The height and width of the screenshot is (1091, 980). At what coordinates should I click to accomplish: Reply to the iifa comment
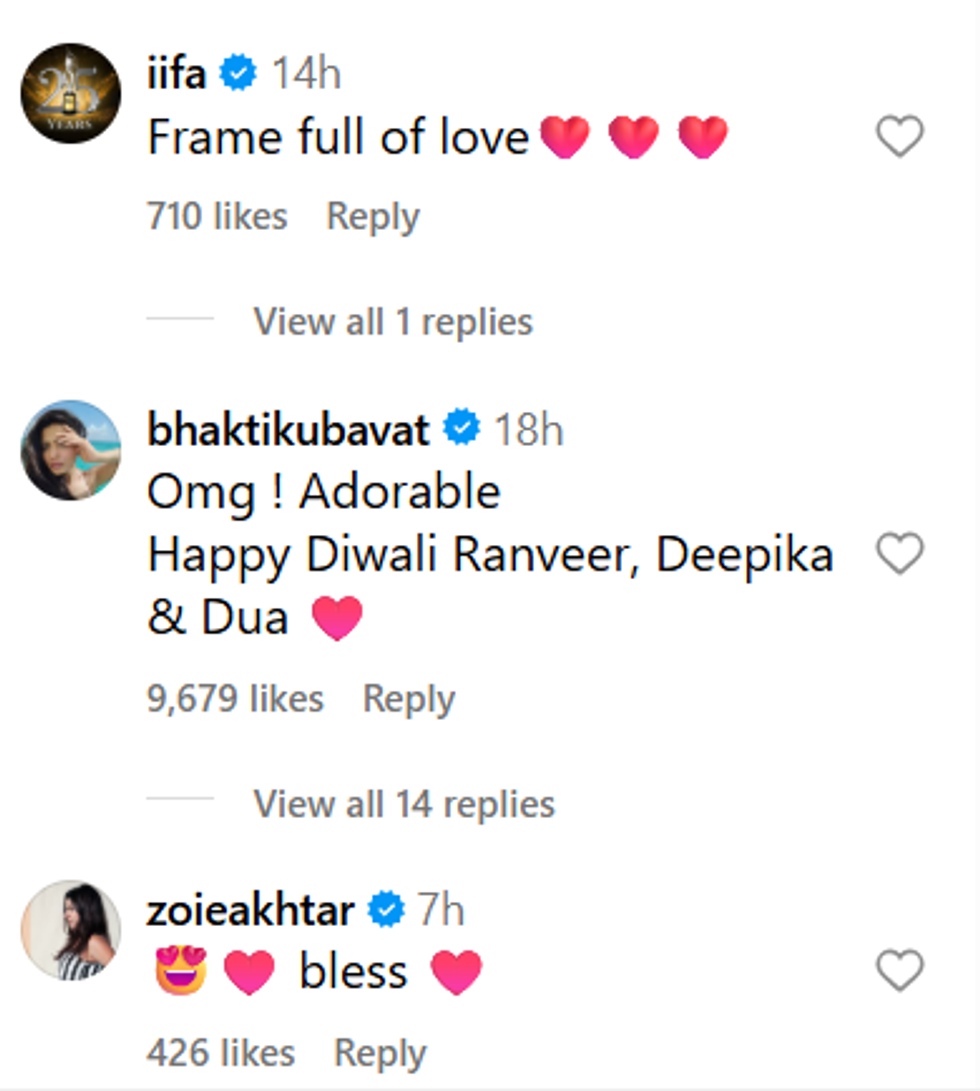pos(373,217)
